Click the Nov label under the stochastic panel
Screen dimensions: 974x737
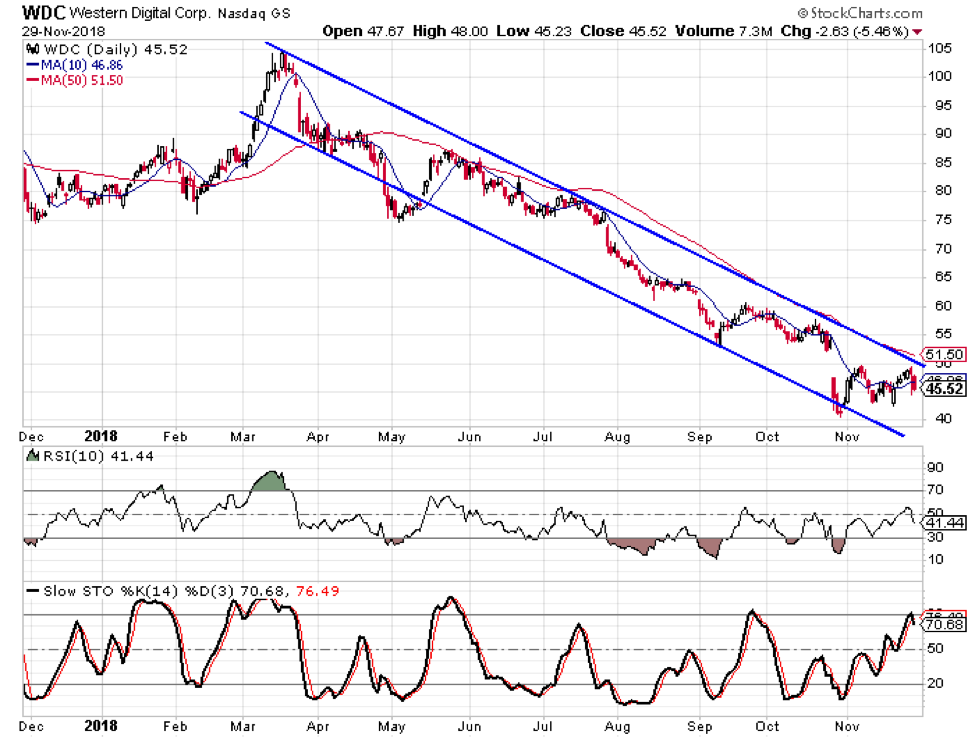click(847, 726)
